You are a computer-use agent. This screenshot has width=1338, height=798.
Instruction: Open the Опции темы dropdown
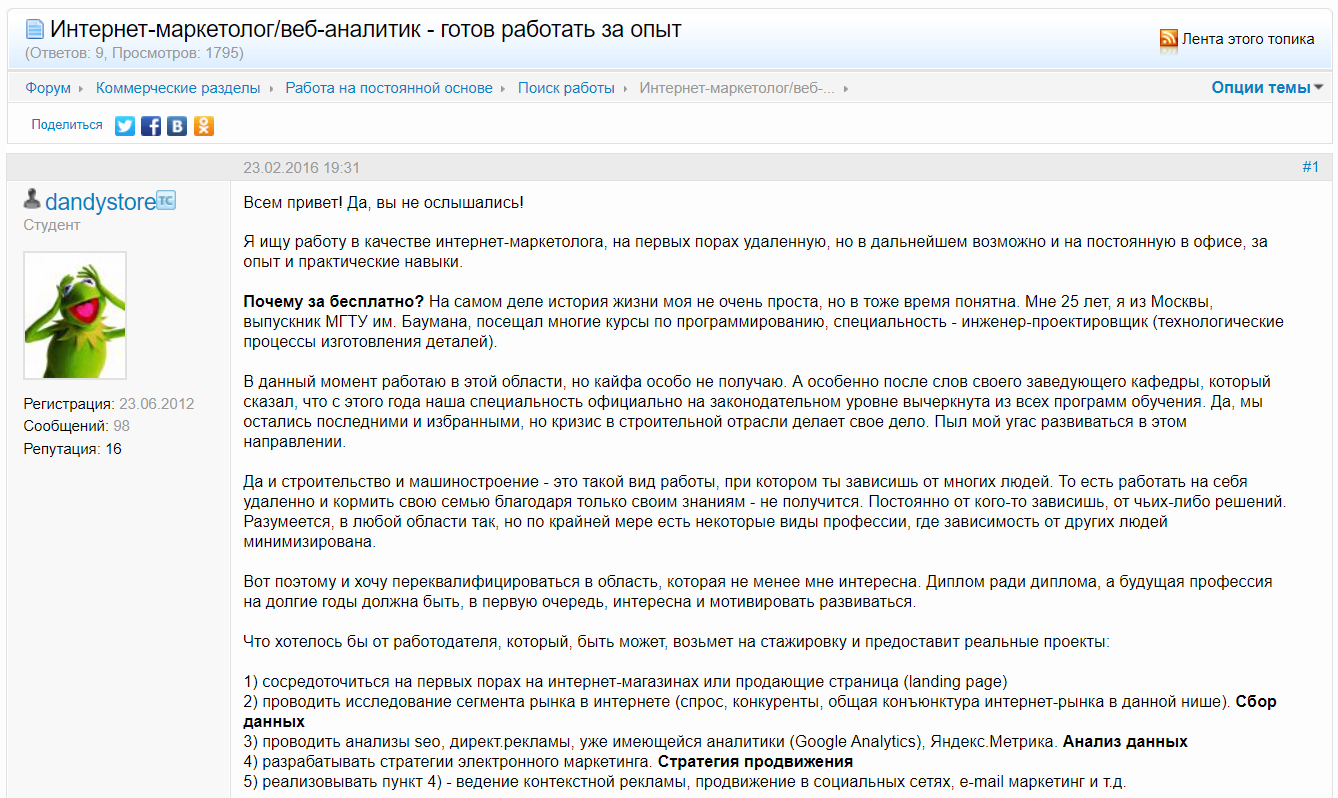point(1266,87)
